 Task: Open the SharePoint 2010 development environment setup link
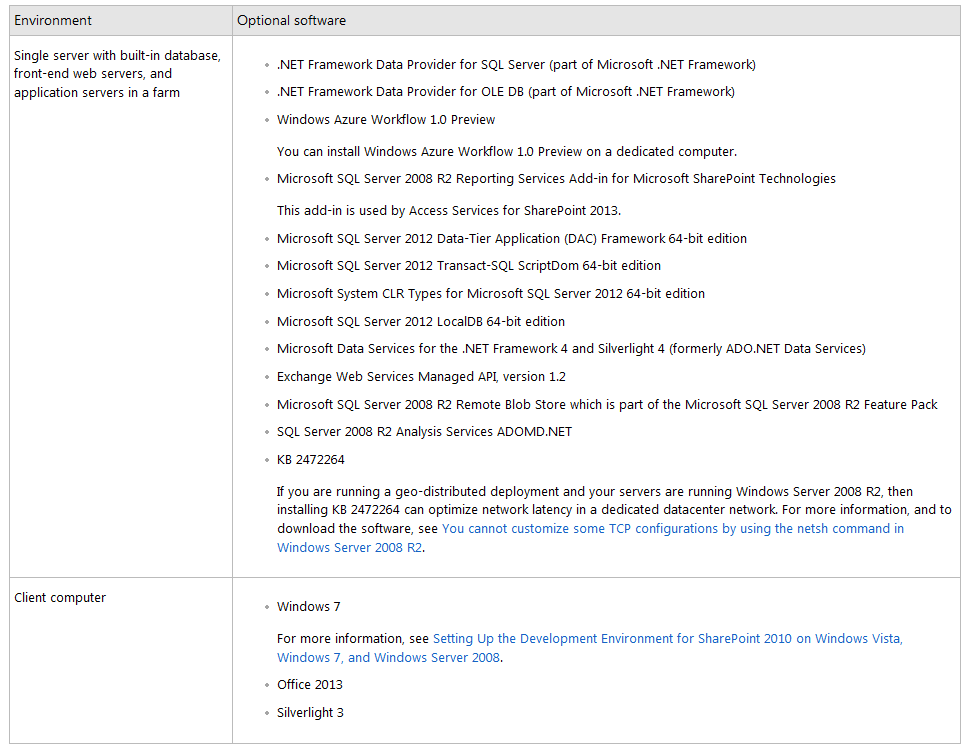tap(667, 638)
